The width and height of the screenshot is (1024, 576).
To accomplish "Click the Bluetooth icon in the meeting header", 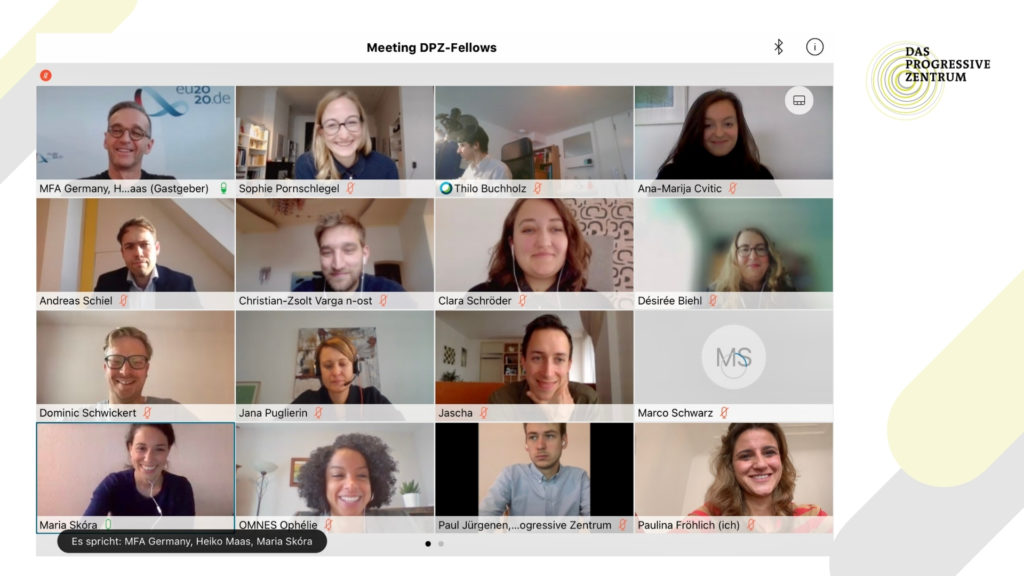I will click(778, 47).
